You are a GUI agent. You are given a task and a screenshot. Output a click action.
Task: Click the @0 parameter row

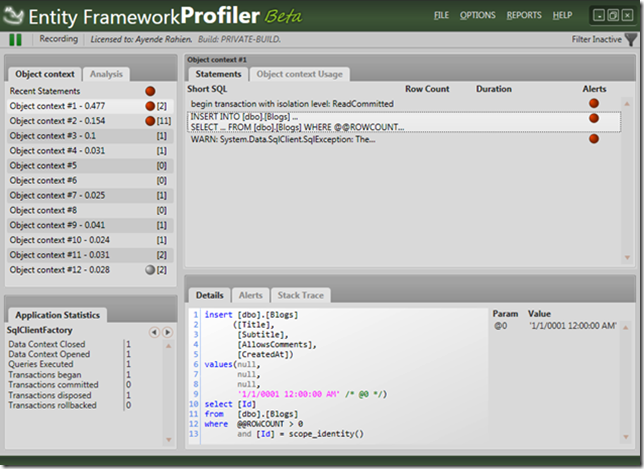[555, 326]
